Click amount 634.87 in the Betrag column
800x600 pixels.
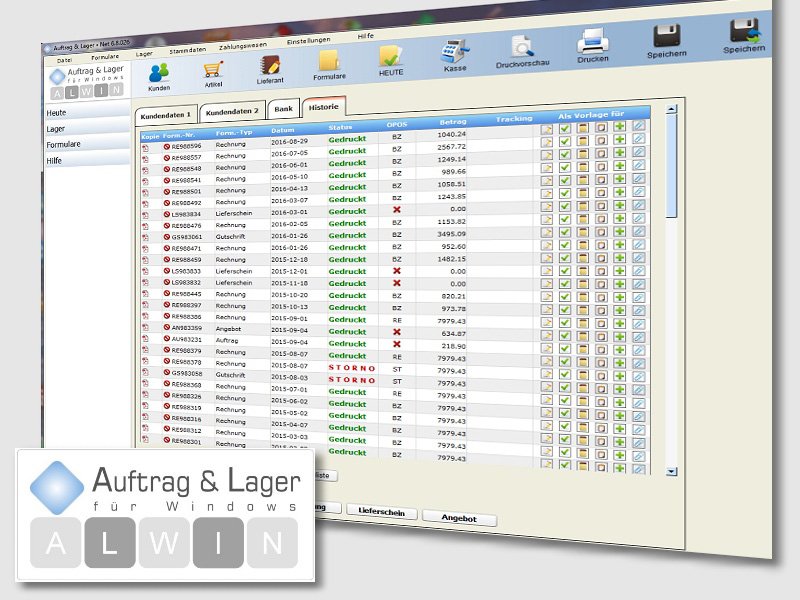(x=455, y=334)
